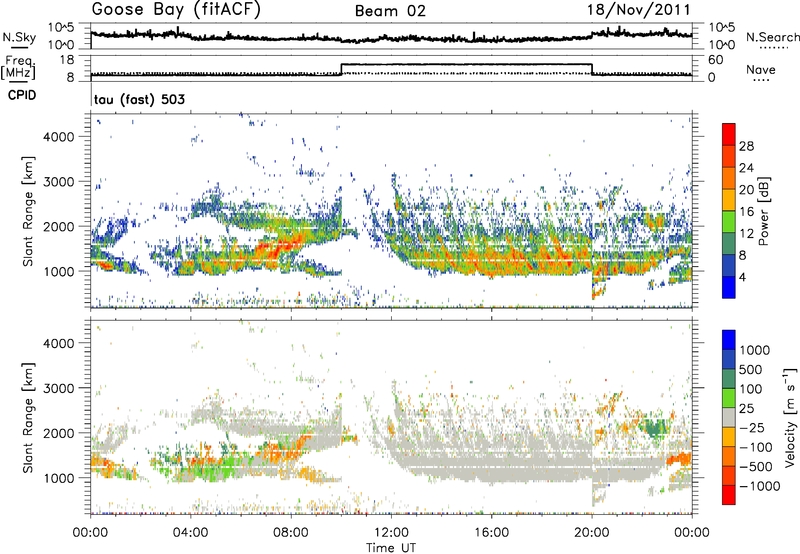Click the 'CPID' label
800x554 pixels.
pos(22,95)
